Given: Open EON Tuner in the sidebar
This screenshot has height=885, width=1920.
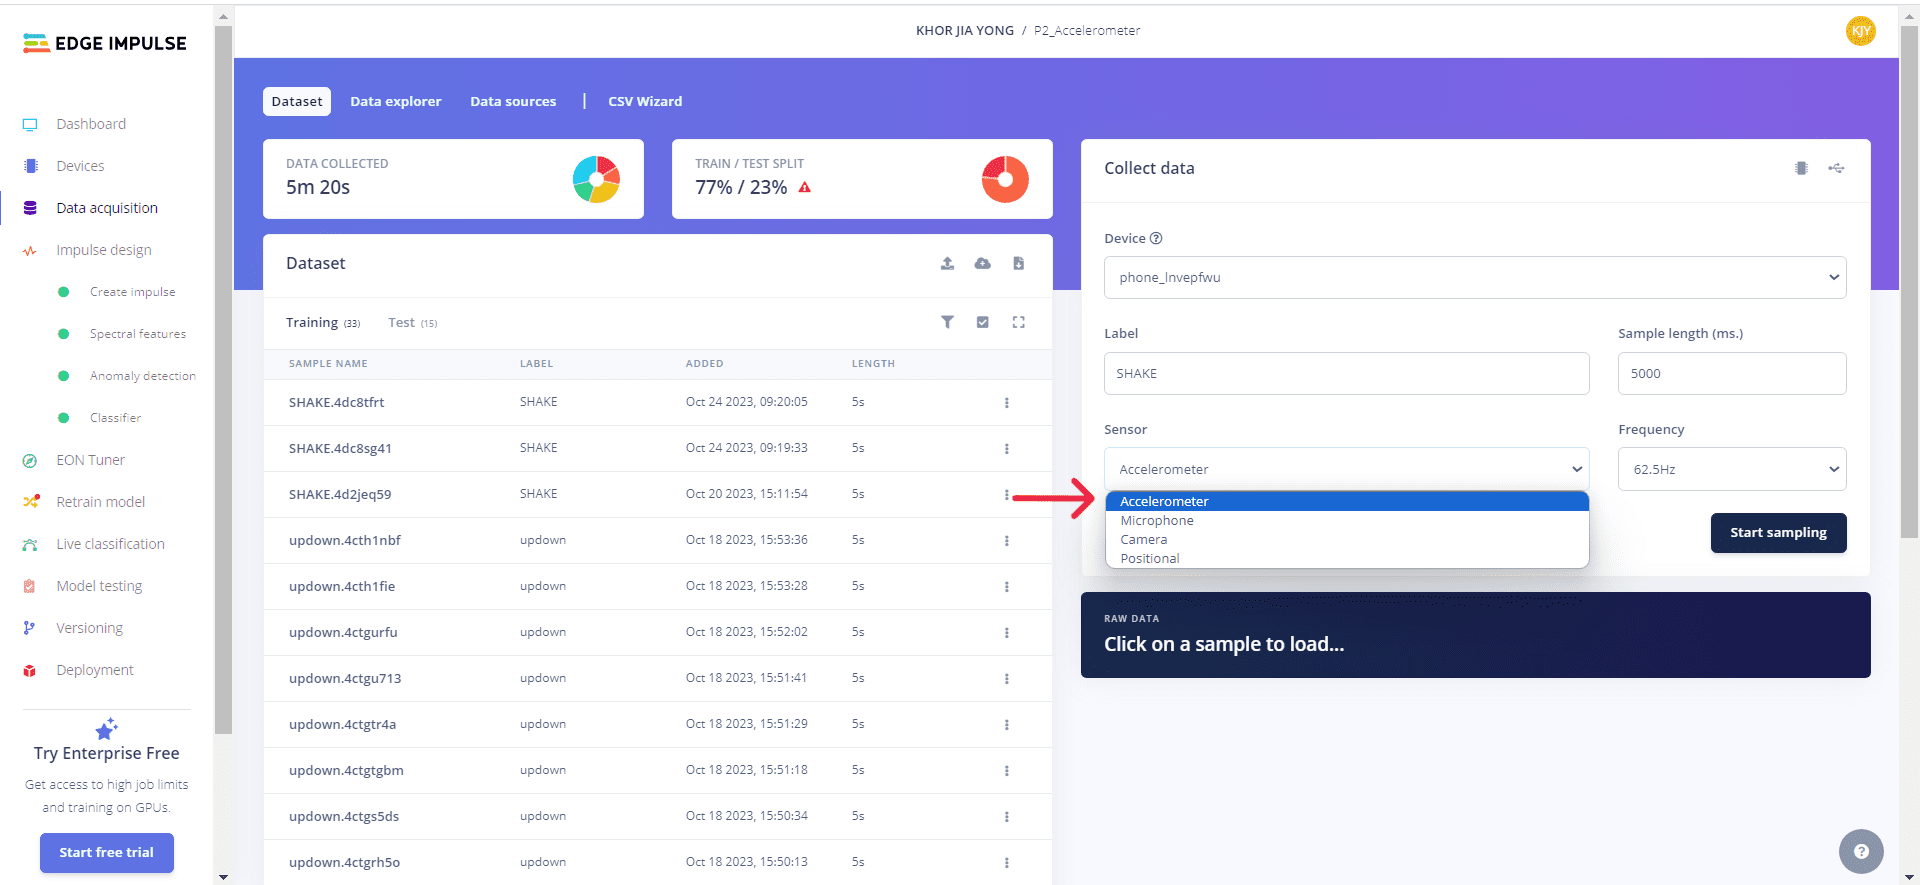Looking at the screenshot, I should click(x=91, y=460).
